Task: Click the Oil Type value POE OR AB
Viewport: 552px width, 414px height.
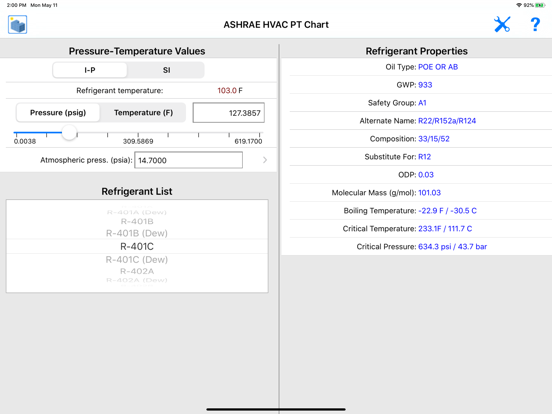Action: pos(438,67)
